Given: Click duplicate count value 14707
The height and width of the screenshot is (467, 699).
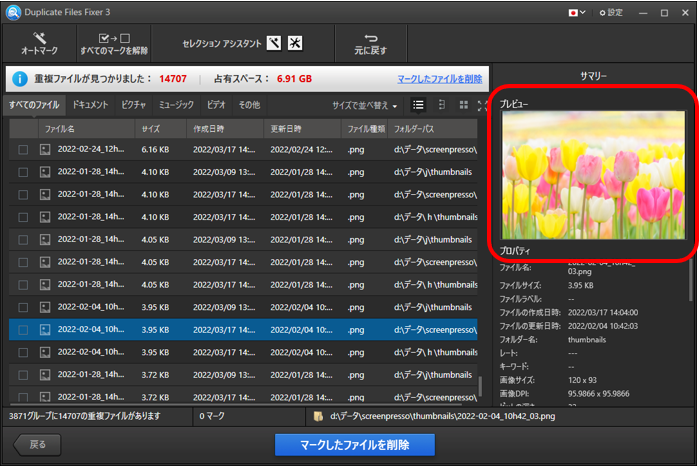Looking at the screenshot, I should [173, 79].
